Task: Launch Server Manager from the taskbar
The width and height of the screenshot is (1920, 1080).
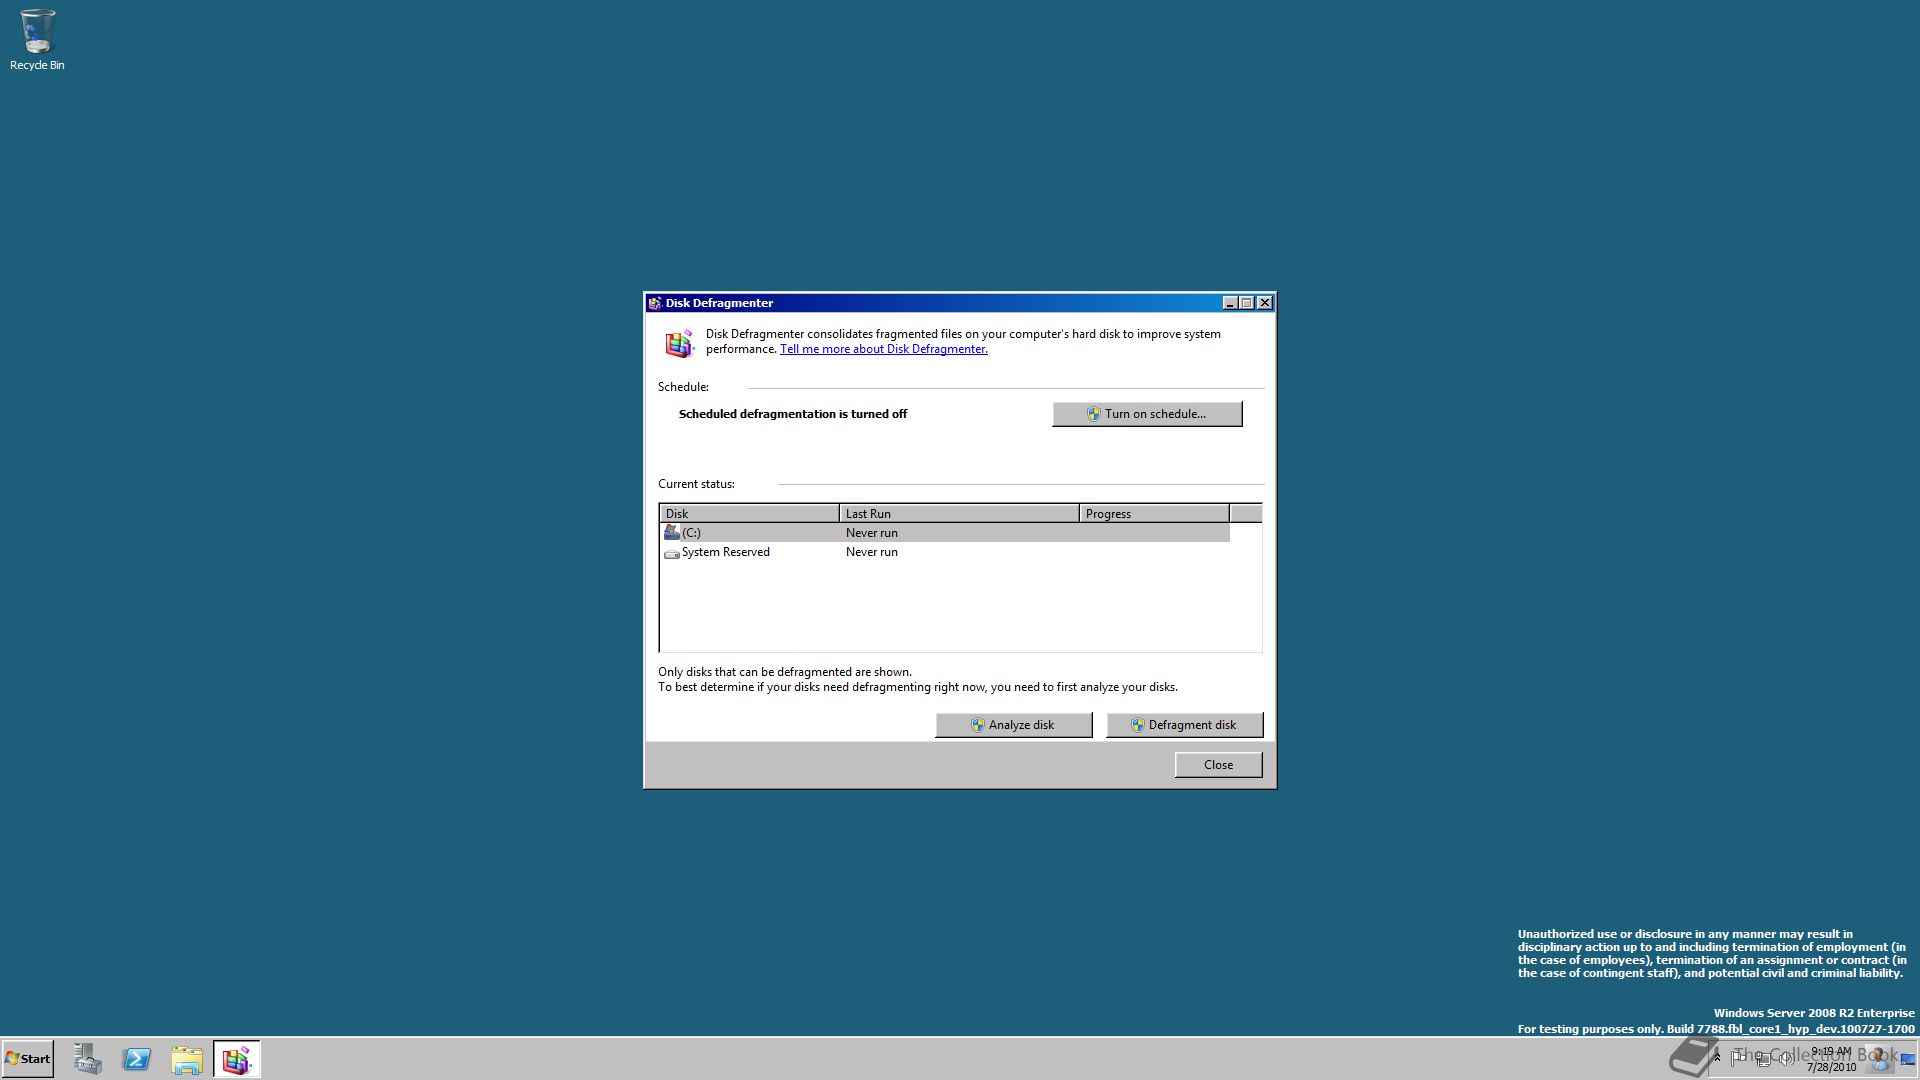Action: 88,1059
